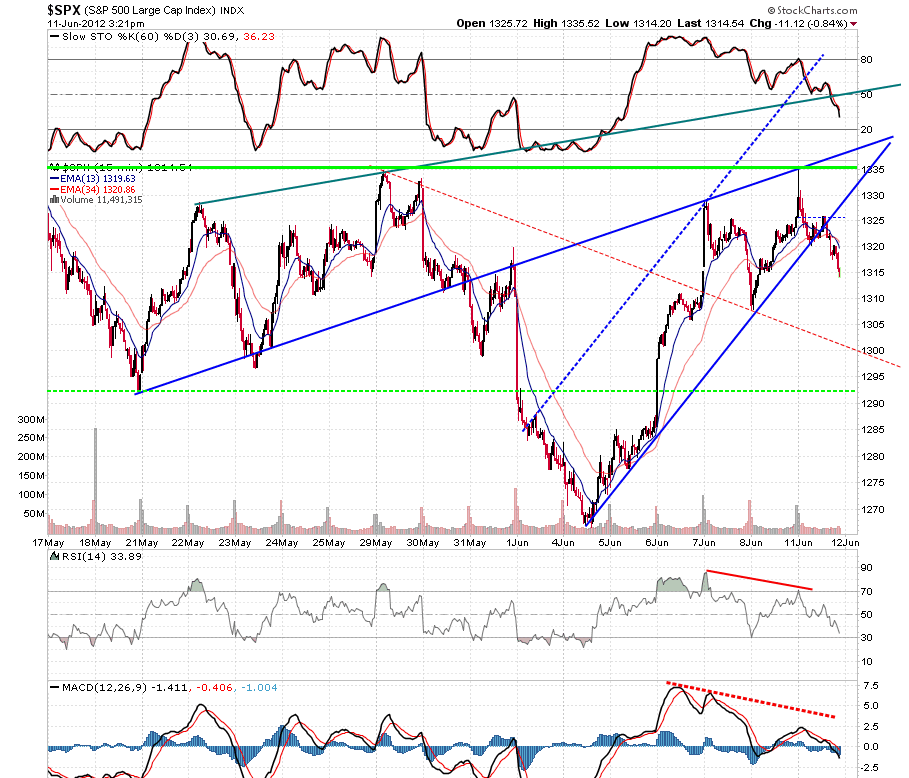Click the $SPX ticker symbol title
This screenshot has width=909, height=778.
[x=64, y=10]
